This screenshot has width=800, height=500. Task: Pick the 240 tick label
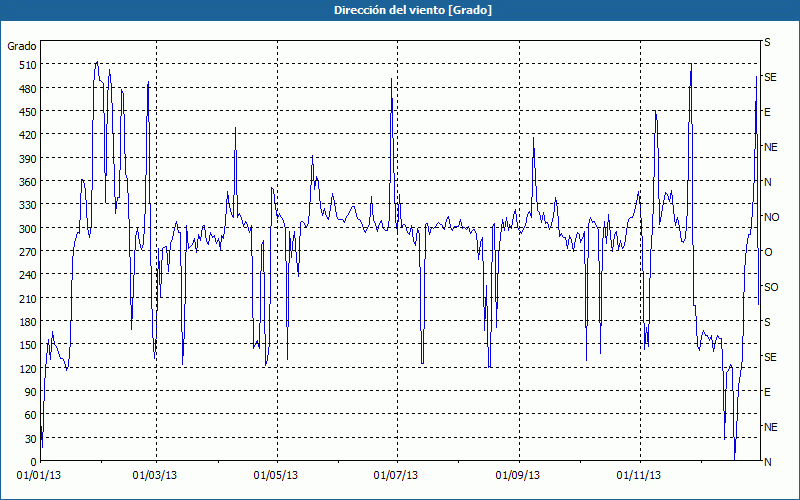pos(28,276)
